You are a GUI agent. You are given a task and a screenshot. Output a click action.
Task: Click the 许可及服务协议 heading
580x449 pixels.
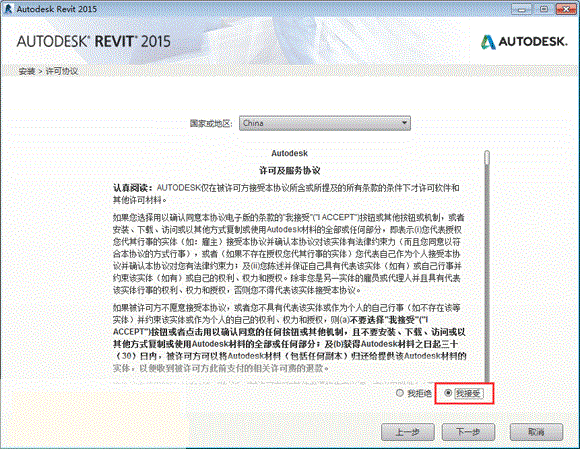point(290,171)
